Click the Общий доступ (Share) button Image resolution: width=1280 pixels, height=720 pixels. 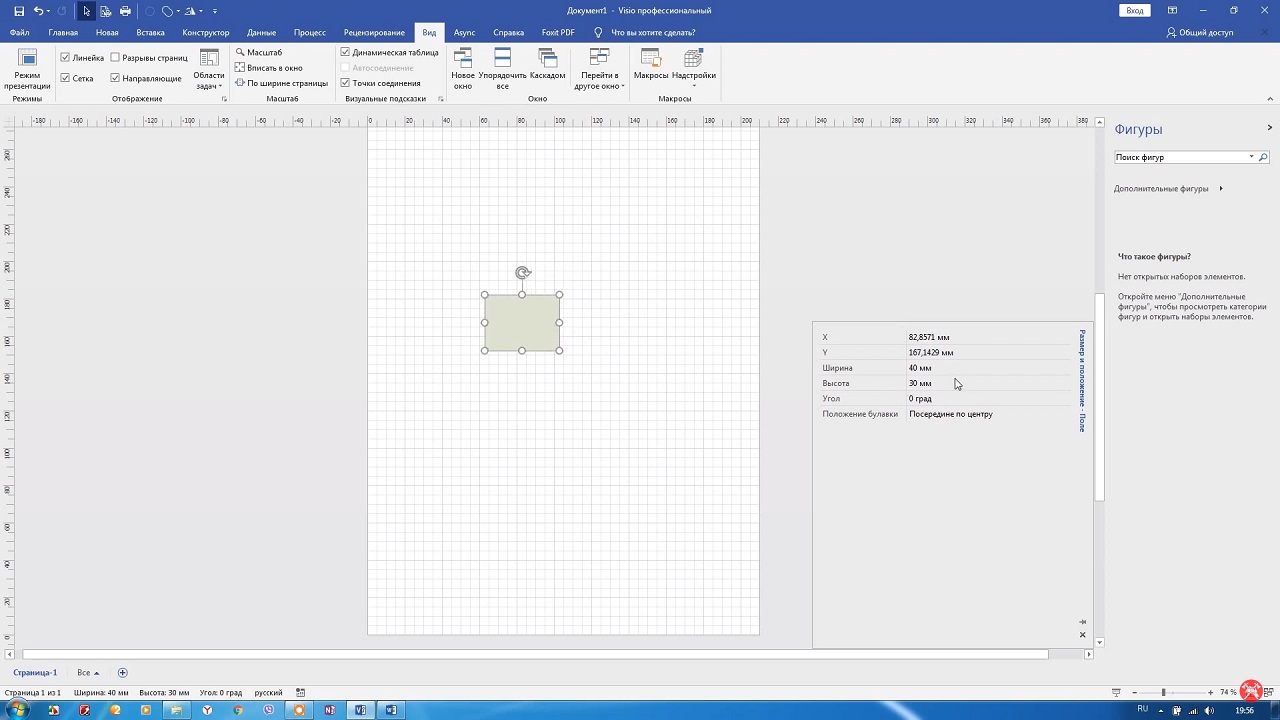1199,33
